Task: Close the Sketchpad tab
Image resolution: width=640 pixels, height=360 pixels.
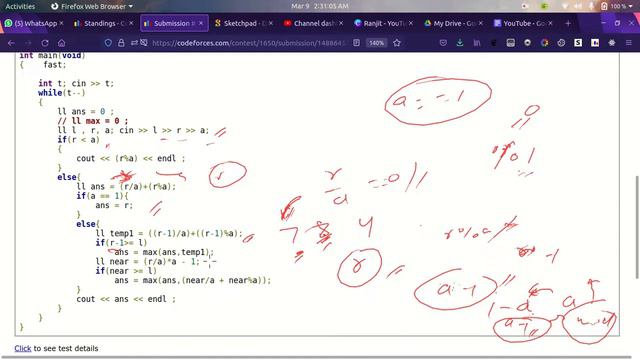Action: [x=271, y=23]
